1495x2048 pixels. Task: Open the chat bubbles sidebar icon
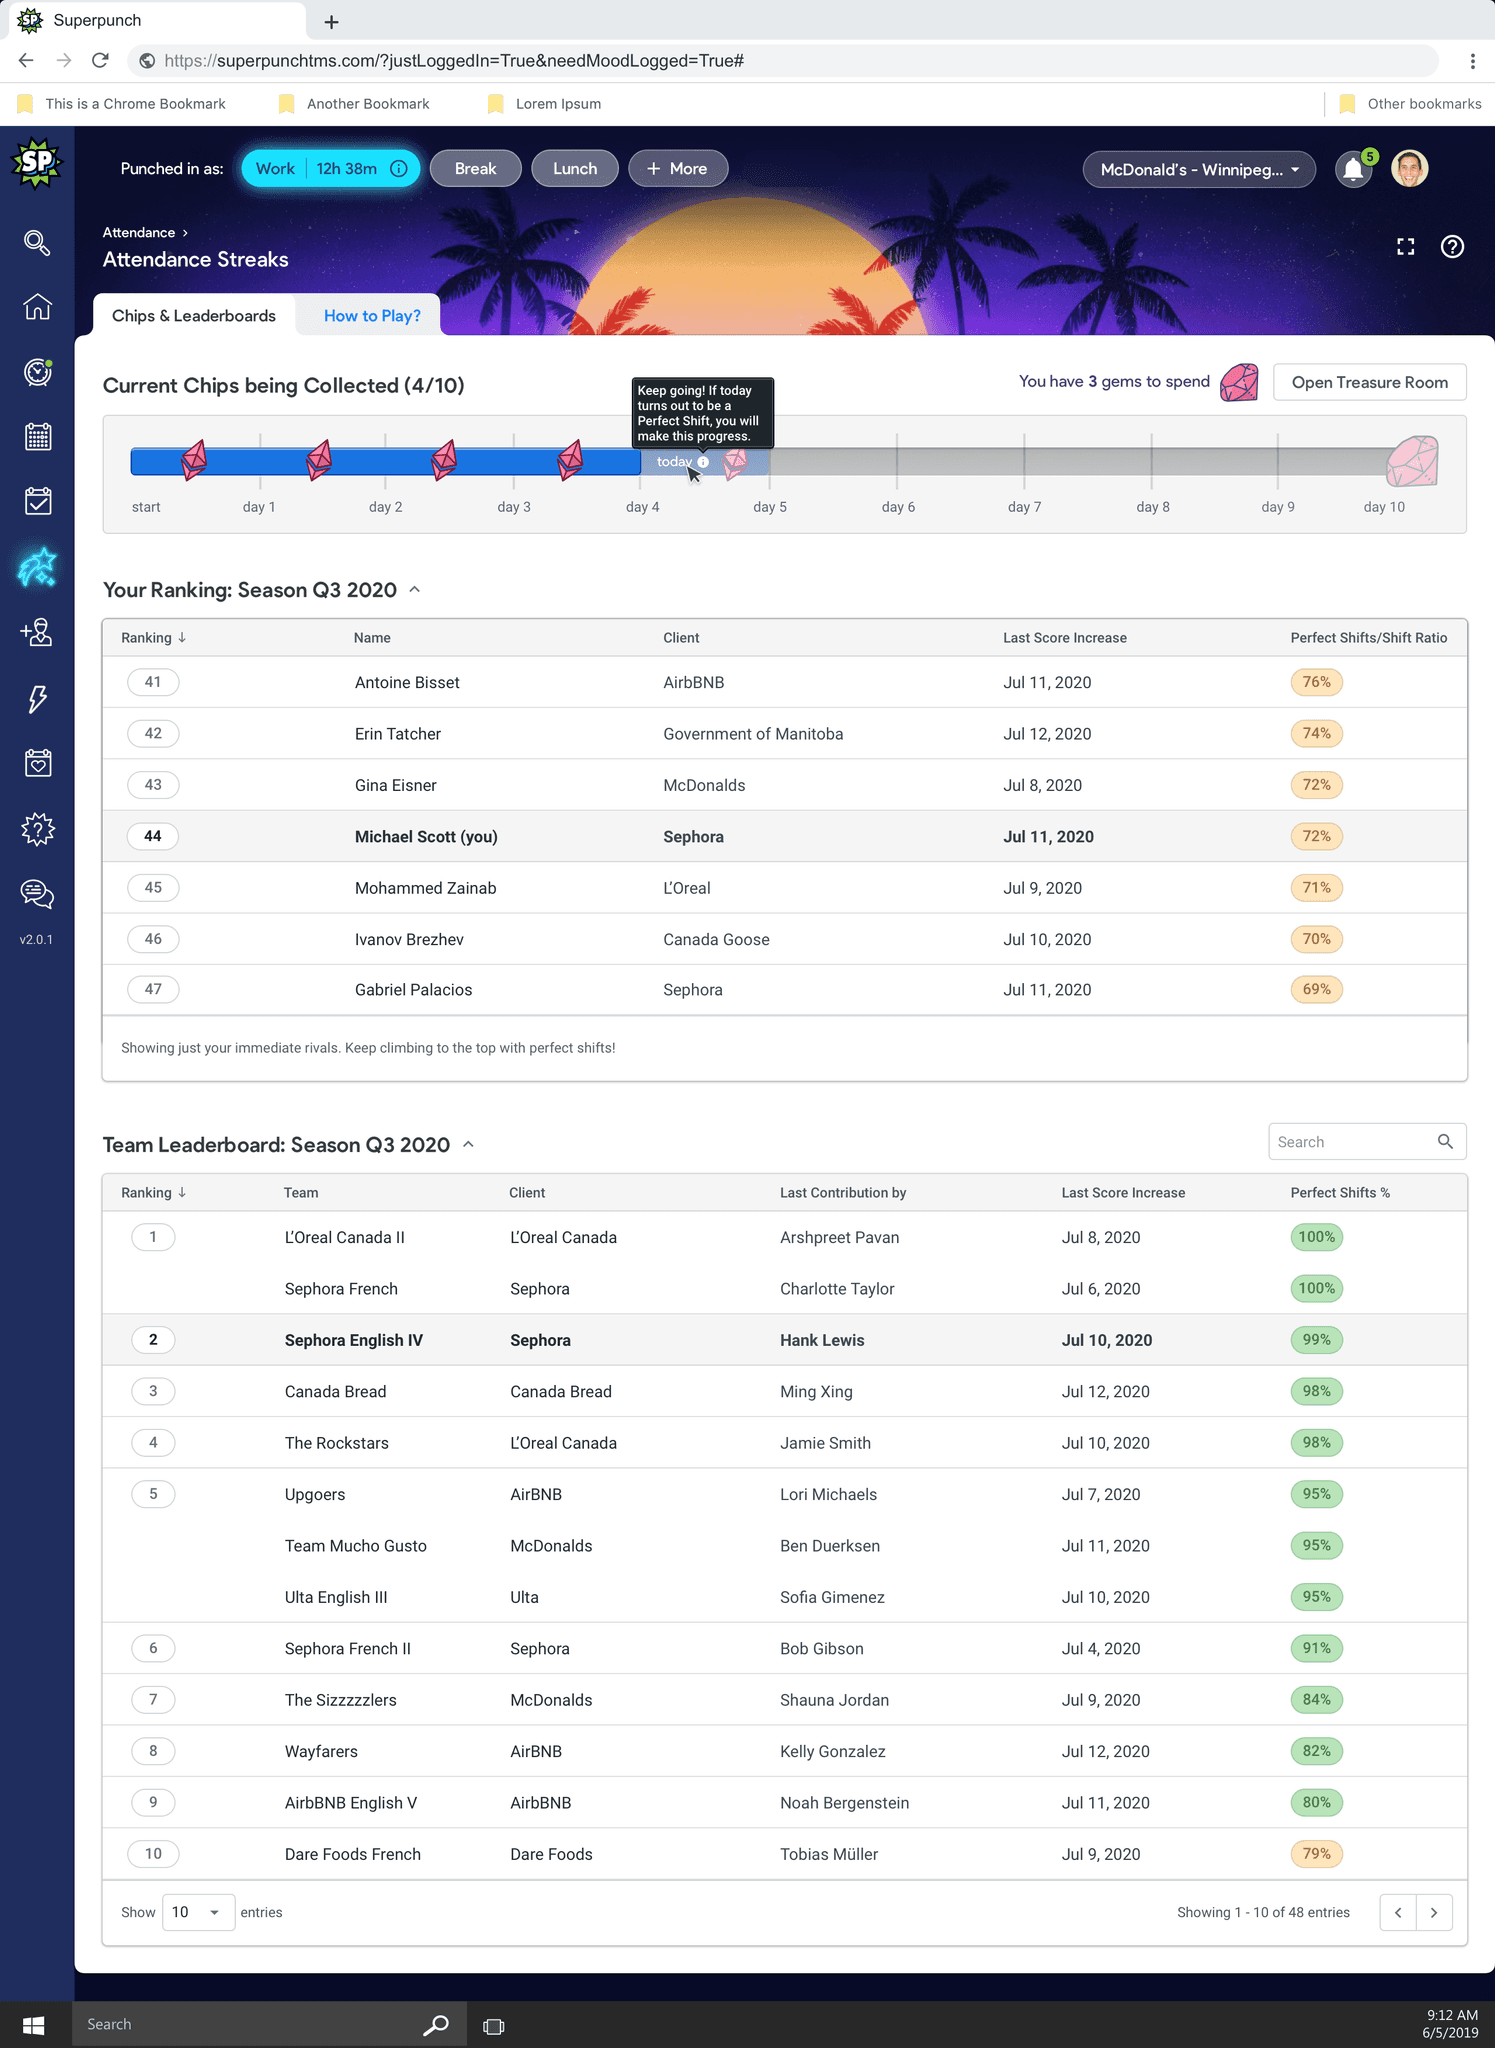[x=37, y=894]
